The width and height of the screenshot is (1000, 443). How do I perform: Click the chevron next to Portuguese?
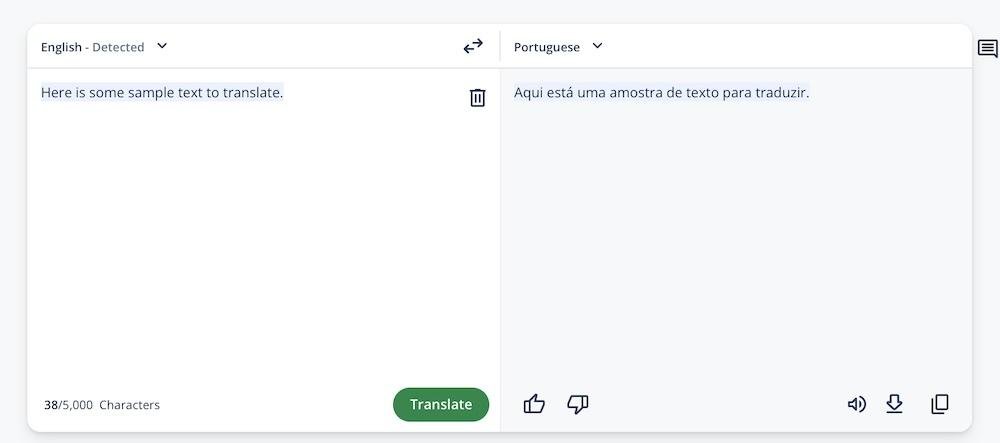tap(598, 46)
